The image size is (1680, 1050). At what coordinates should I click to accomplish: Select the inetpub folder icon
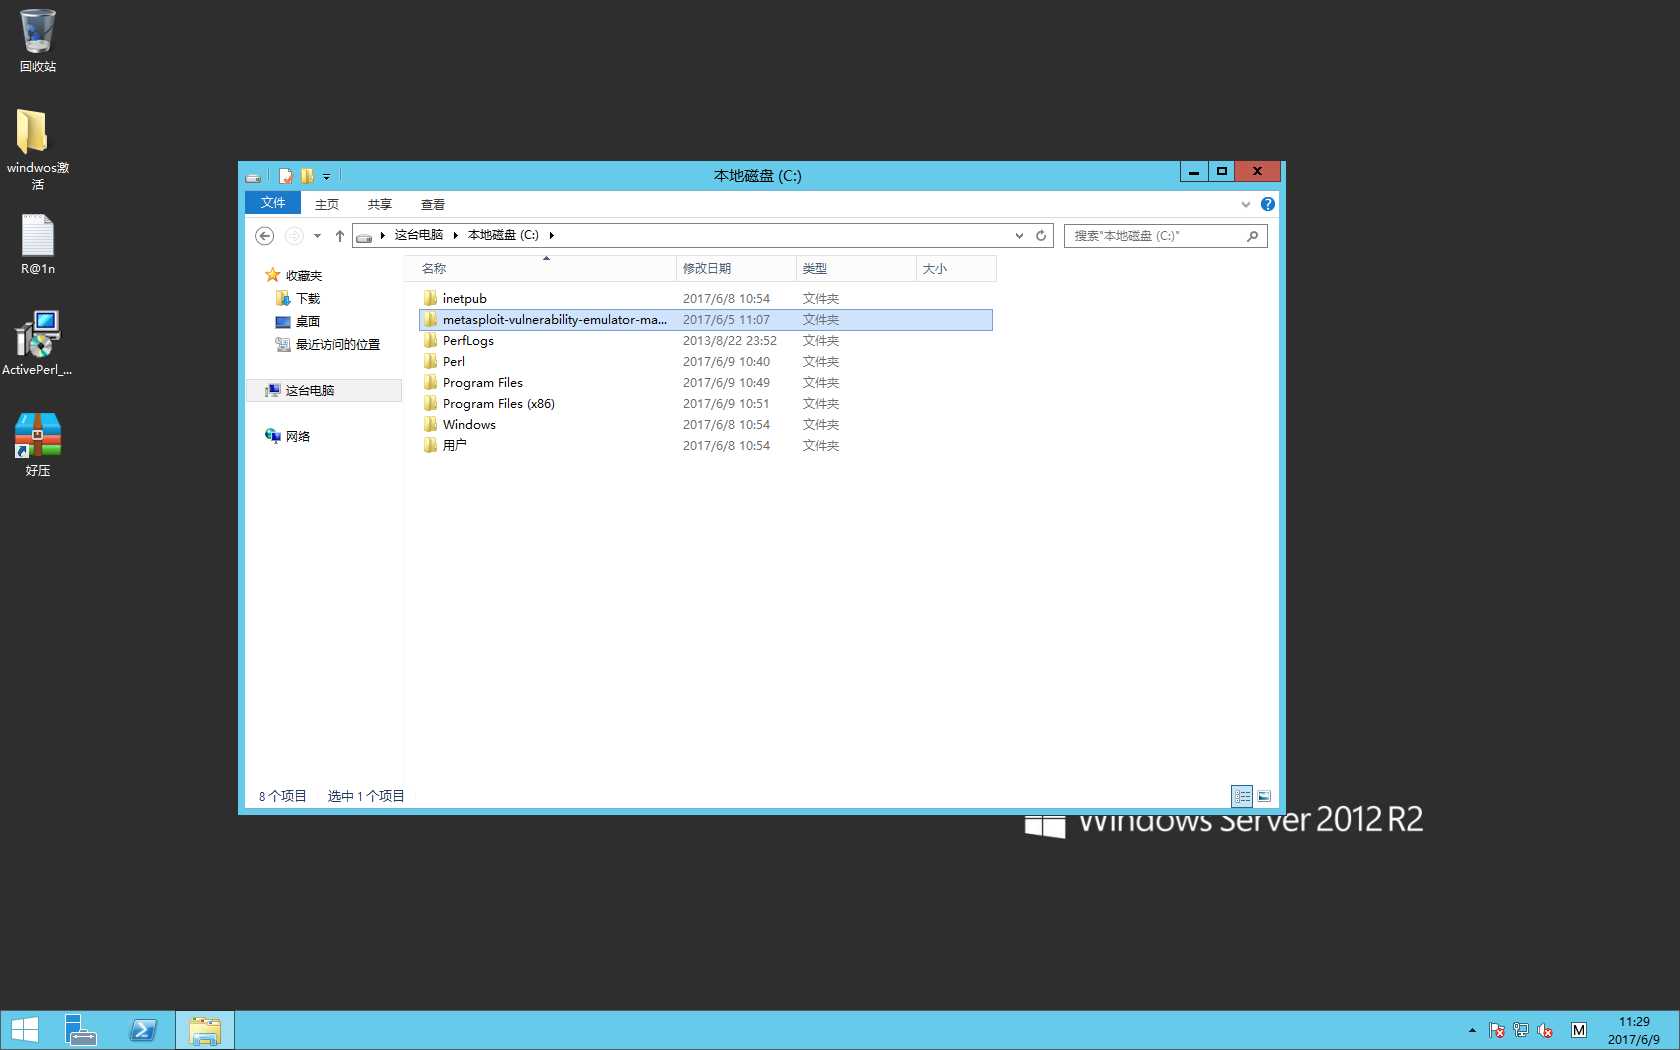click(x=430, y=298)
